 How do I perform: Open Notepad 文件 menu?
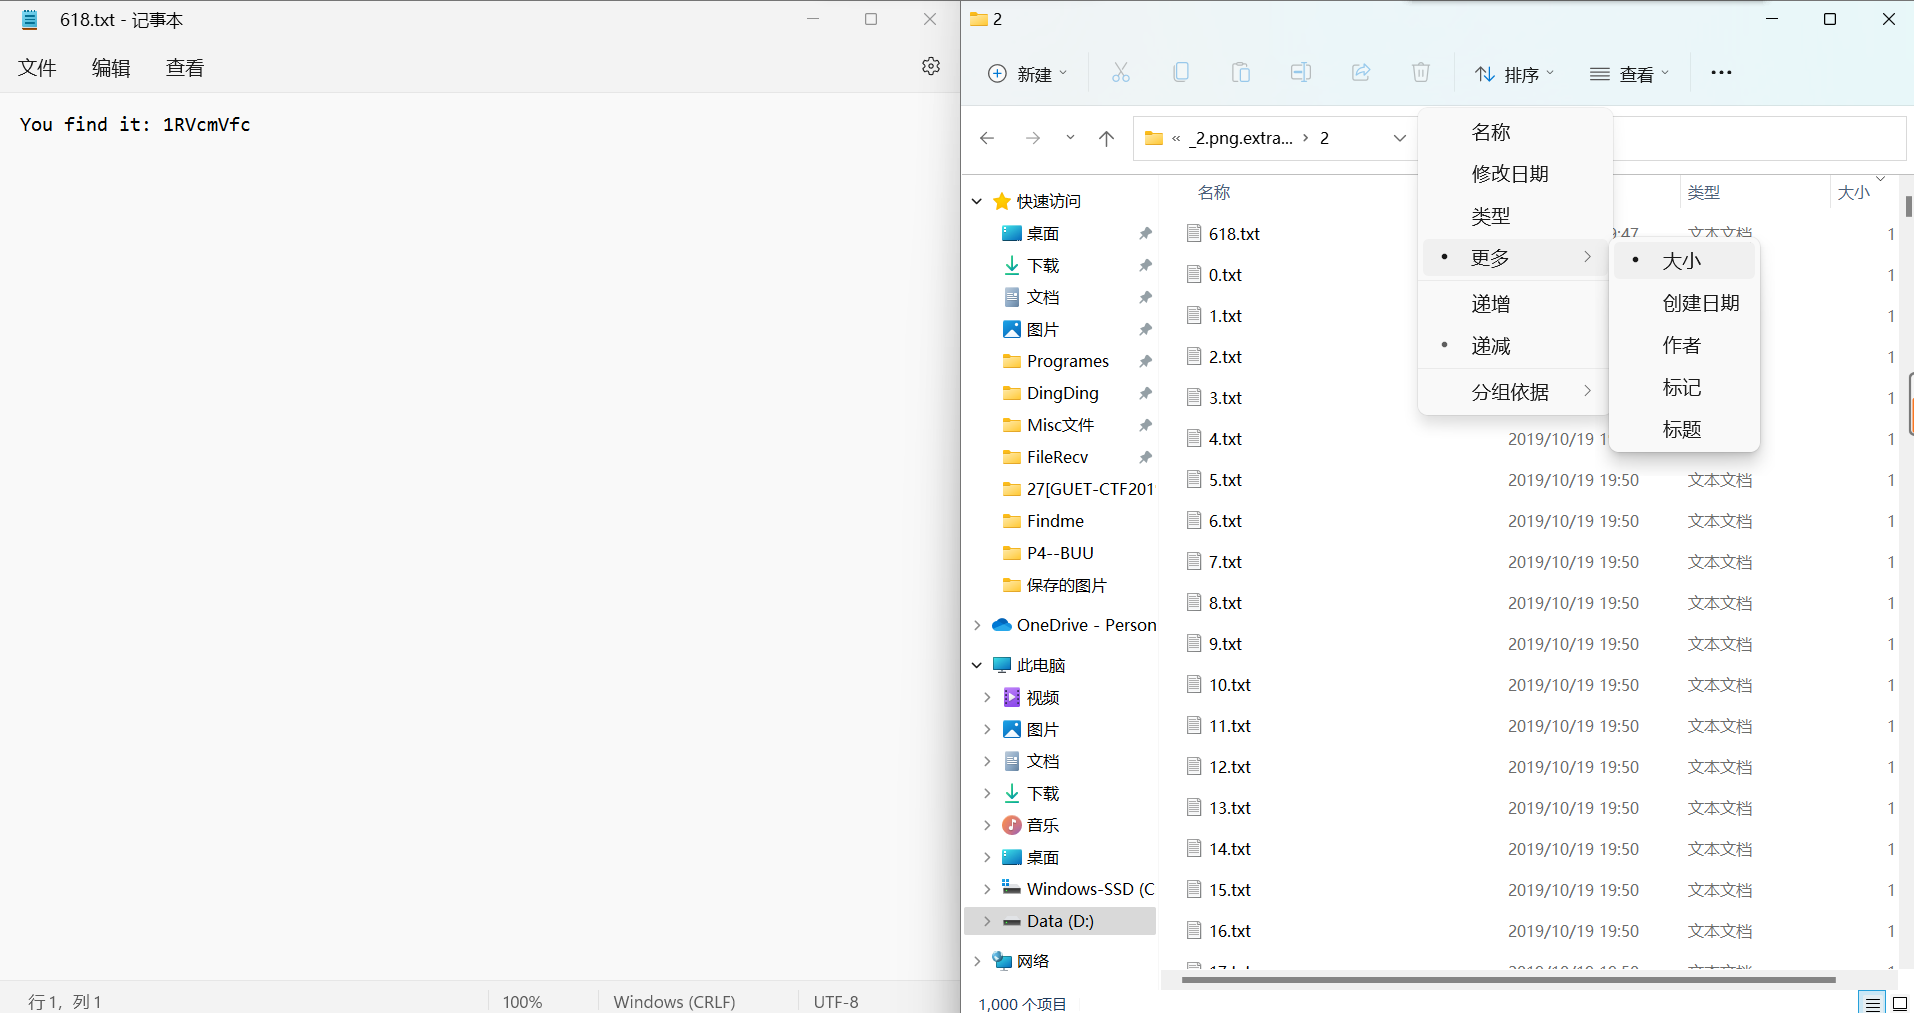tap(37, 68)
